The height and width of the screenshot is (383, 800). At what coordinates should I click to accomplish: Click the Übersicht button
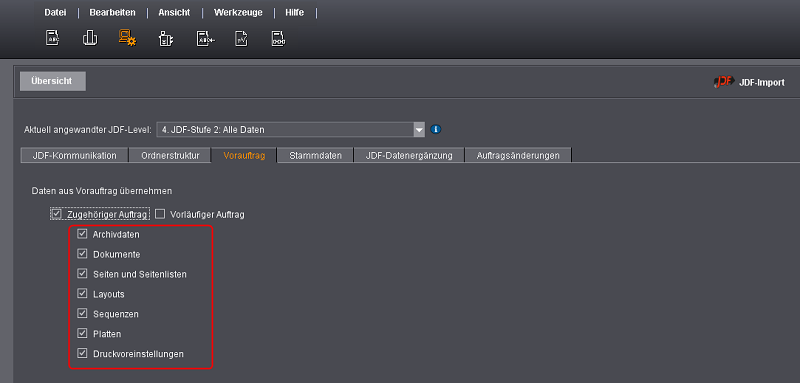tap(53, 81)
